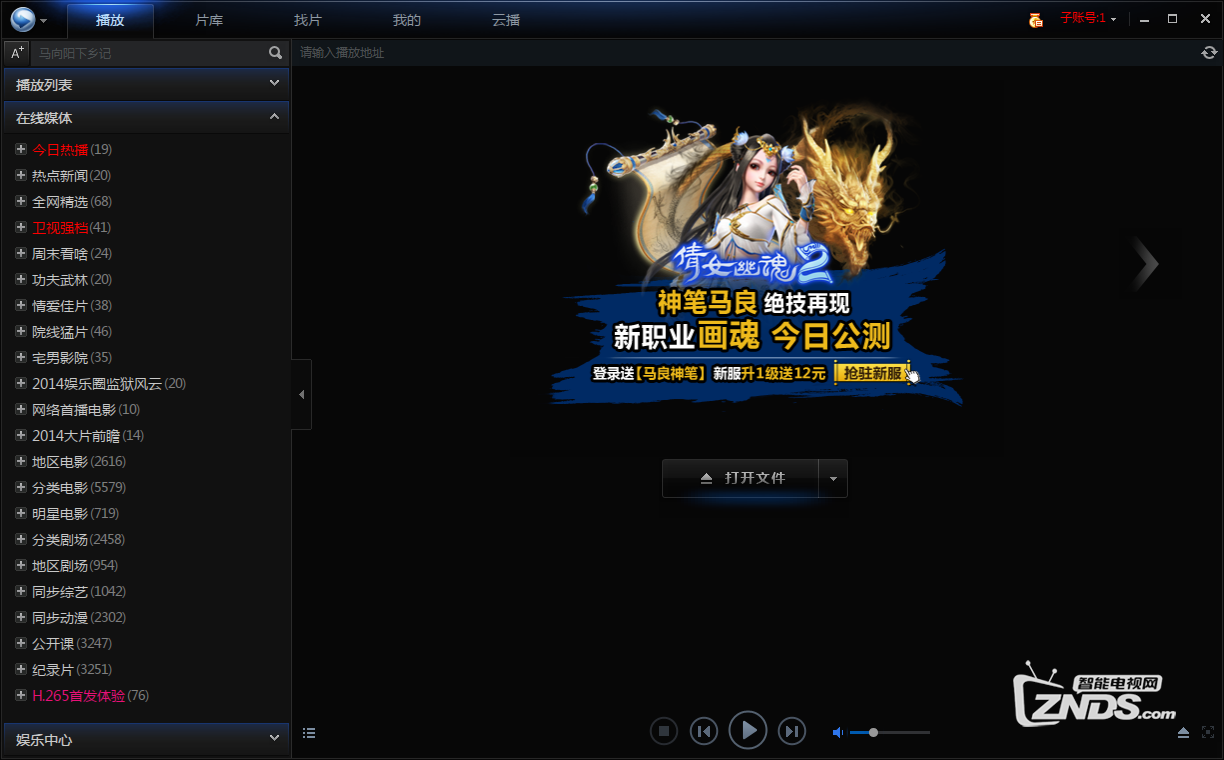Expand the 宅男影院 category

(21, 357)
